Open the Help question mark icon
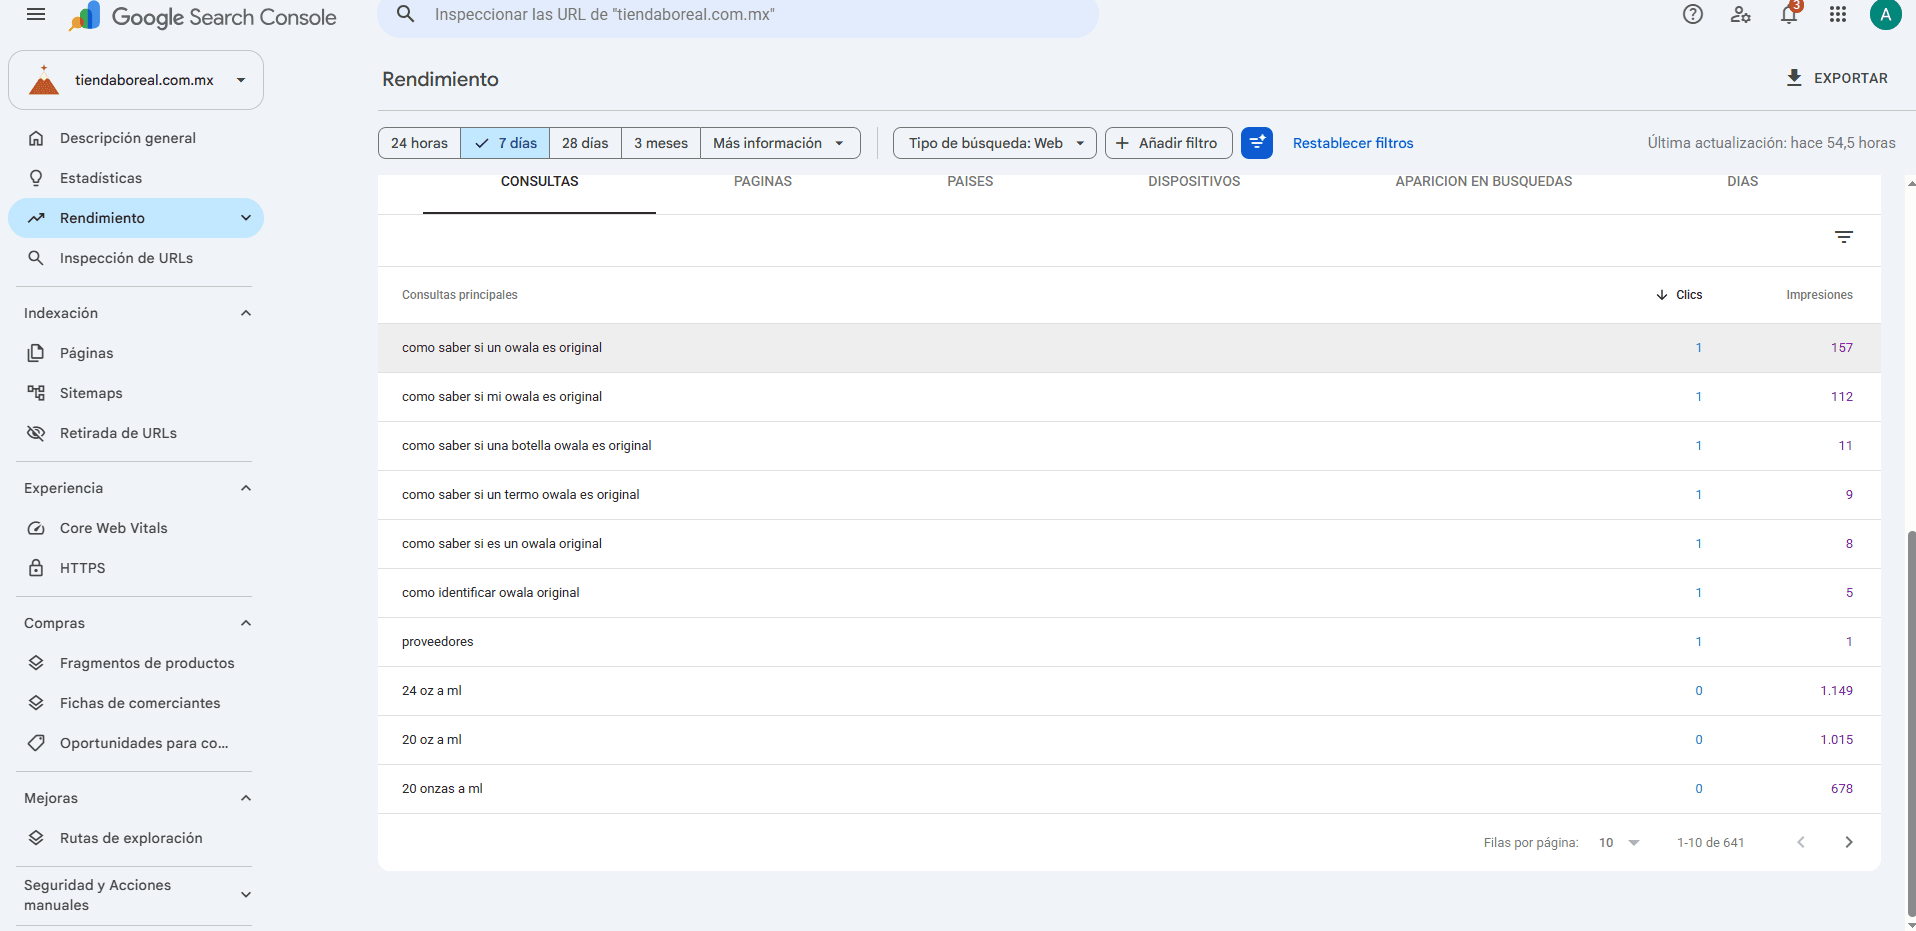Image resolution: width=1916 pixels, height=931 pixels. pyautogui.click(x=1693, y=15)
